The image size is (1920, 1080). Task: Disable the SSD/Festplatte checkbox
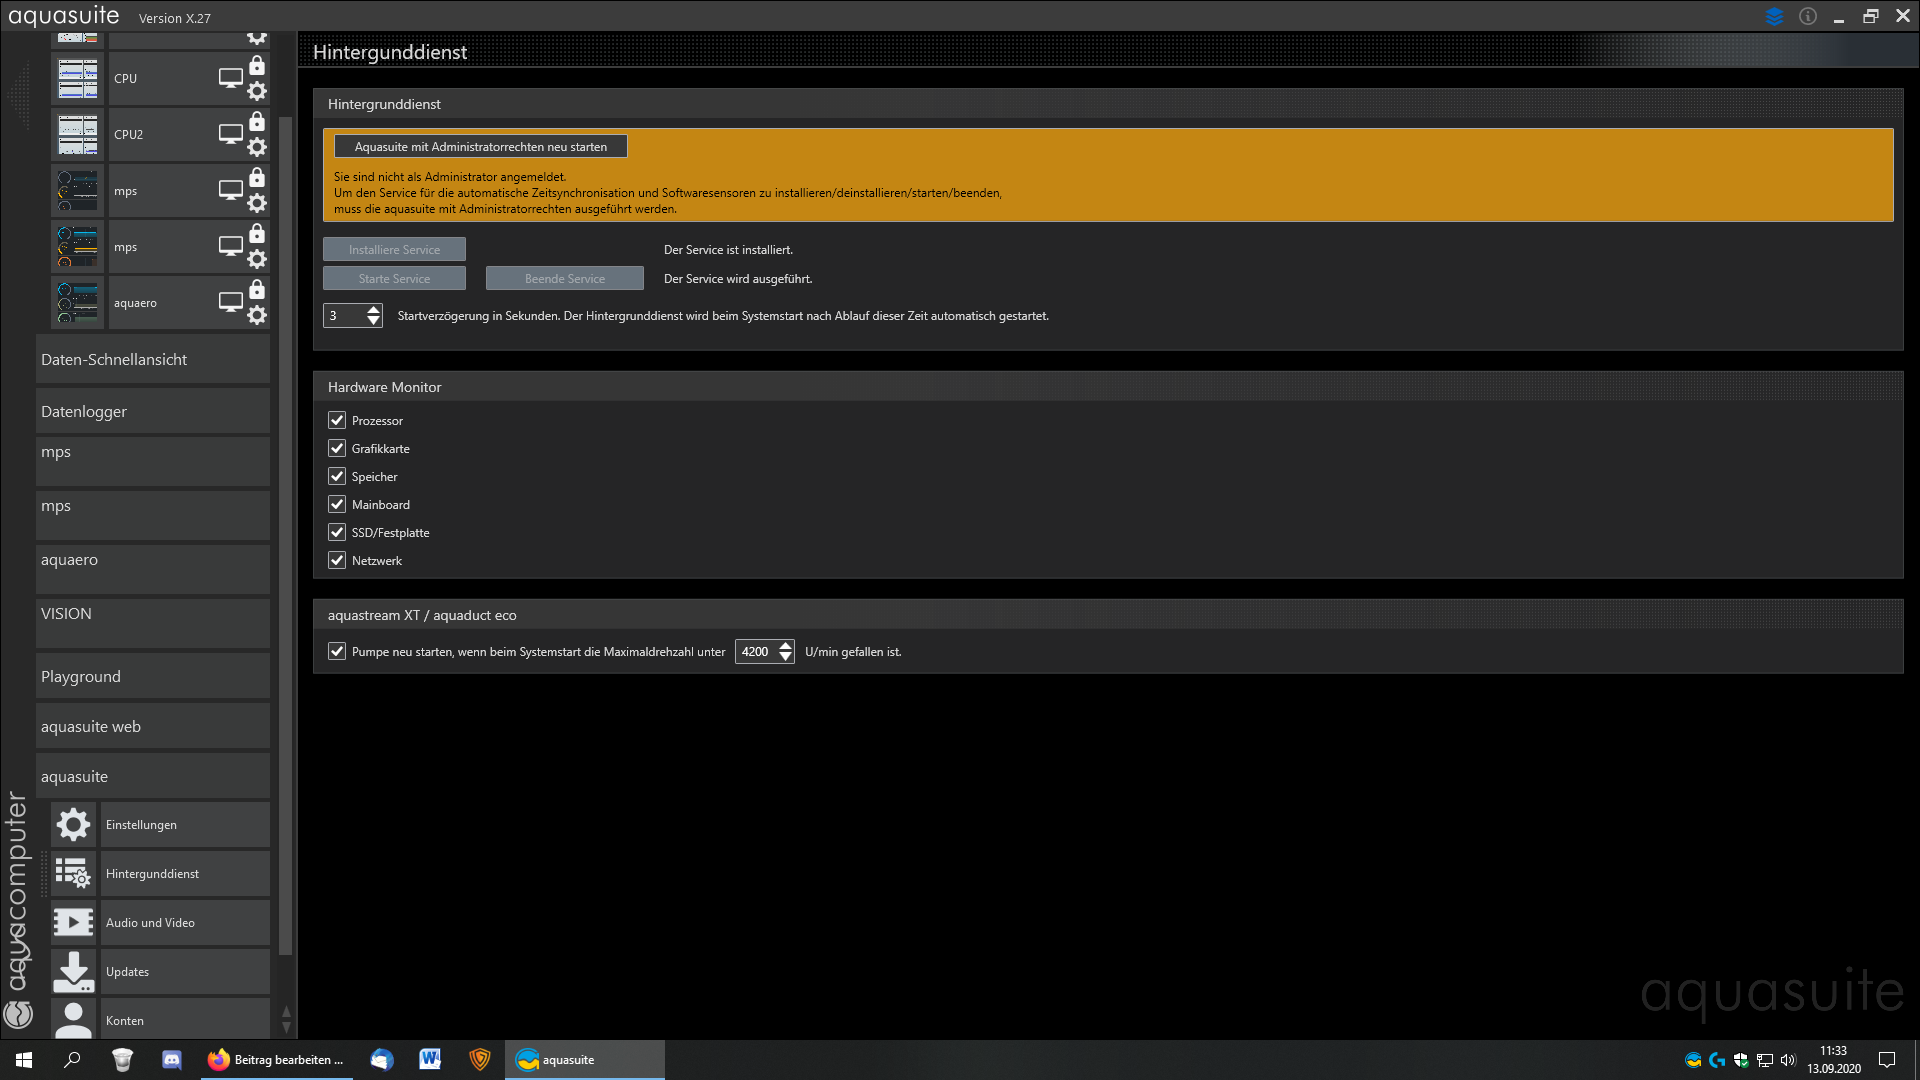coord(337,533)
